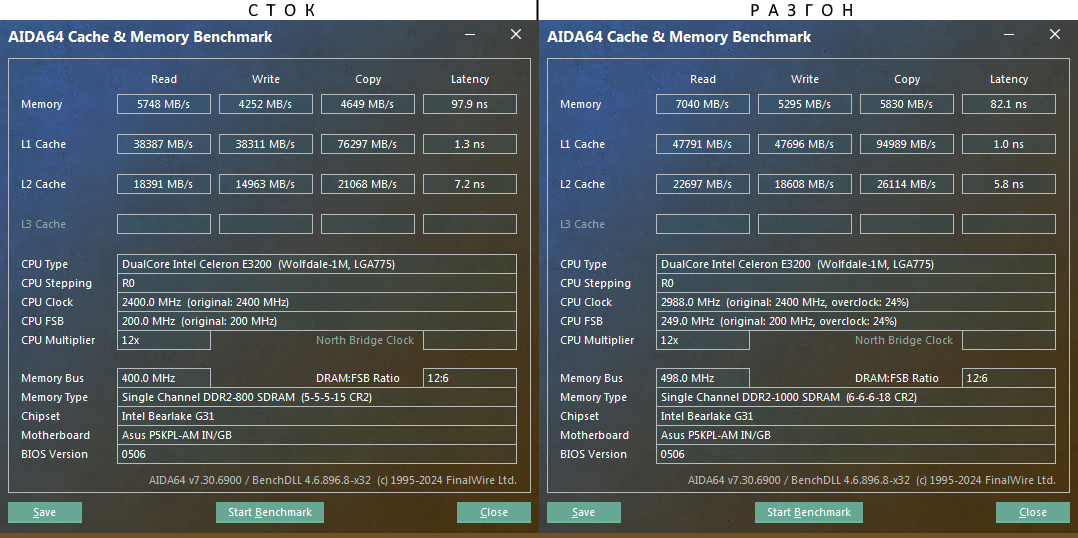This screenshot has height=538, width=1078.
Task: Click memory type DDR2-1000 SDRAM field
Action: [856, 397]
